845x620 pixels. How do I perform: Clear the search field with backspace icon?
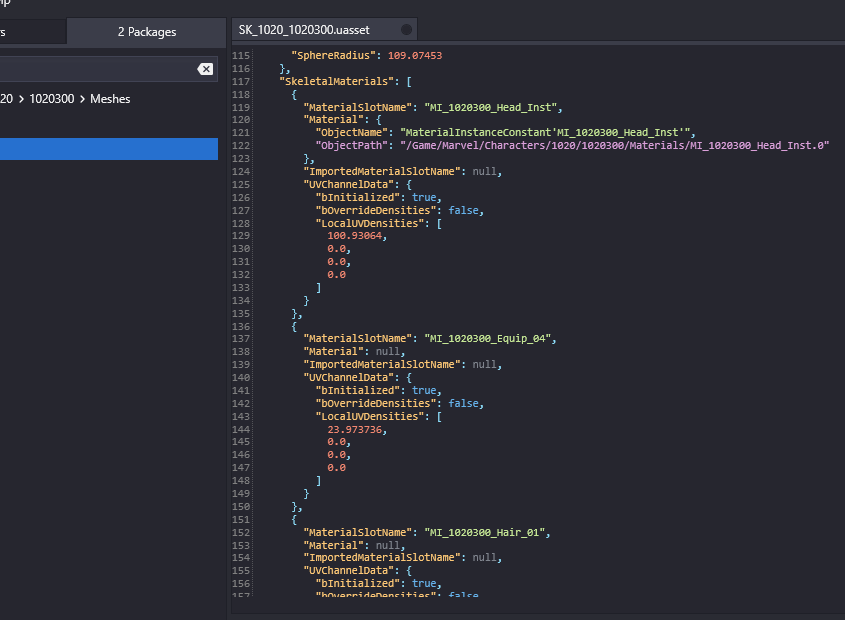[205, 69]
